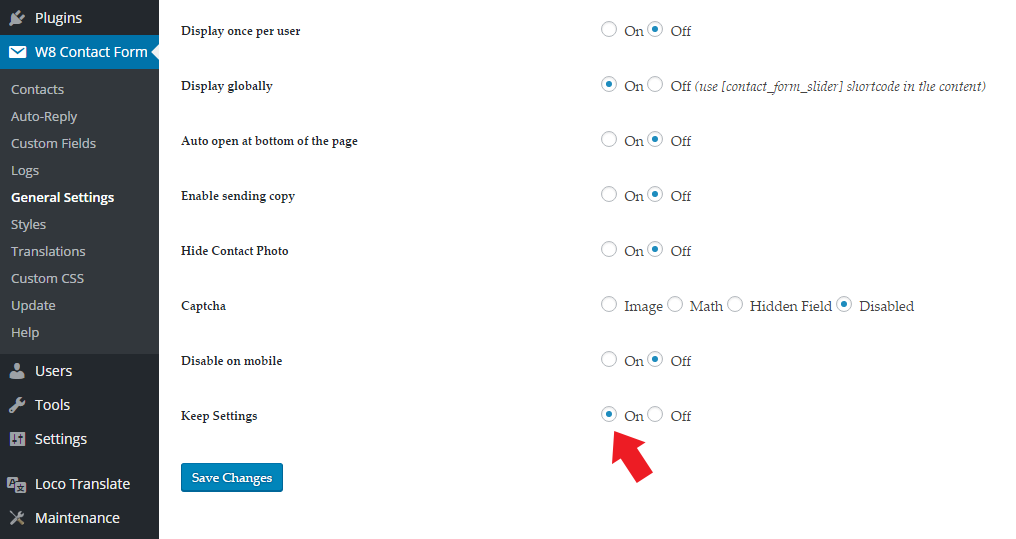Click the Users person icon
Screen dimensions: 1016x539
click(x=17, y=371)
